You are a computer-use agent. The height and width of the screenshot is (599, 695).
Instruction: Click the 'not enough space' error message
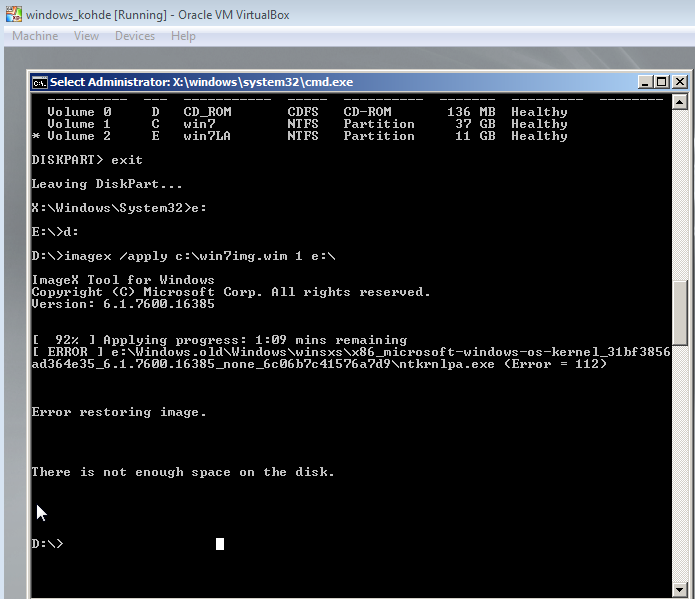(x=183, y=472)
